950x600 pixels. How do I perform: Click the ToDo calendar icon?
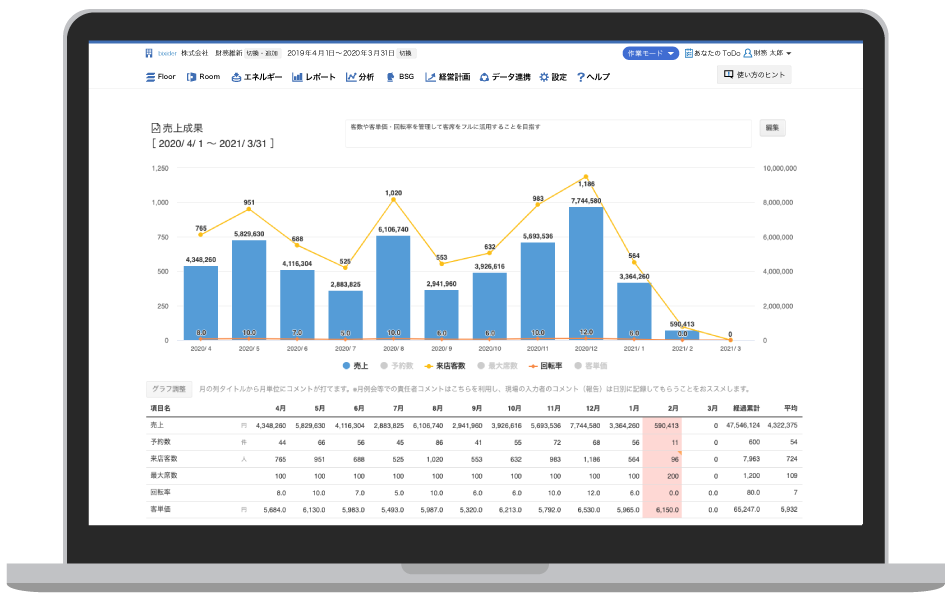pos(688,53)
